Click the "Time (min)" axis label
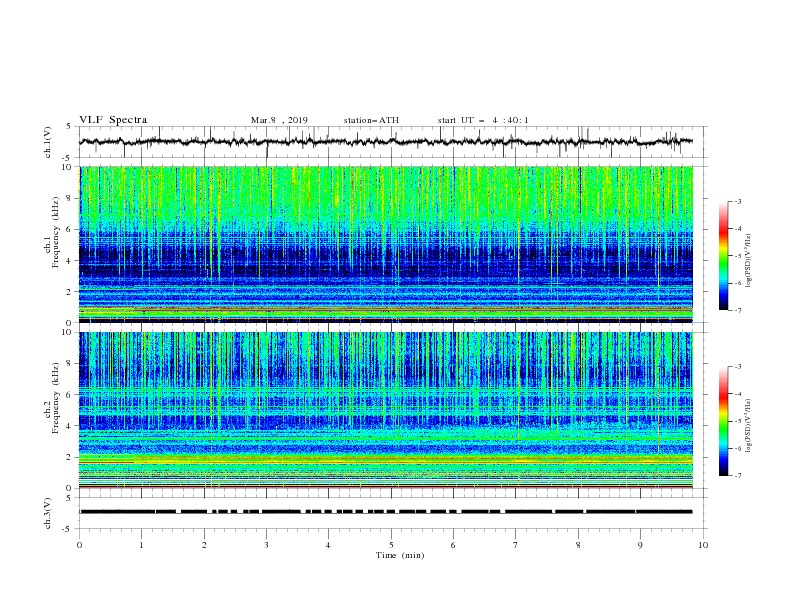The width and height of the screenshot is (792, 612). tap(400, 555)
